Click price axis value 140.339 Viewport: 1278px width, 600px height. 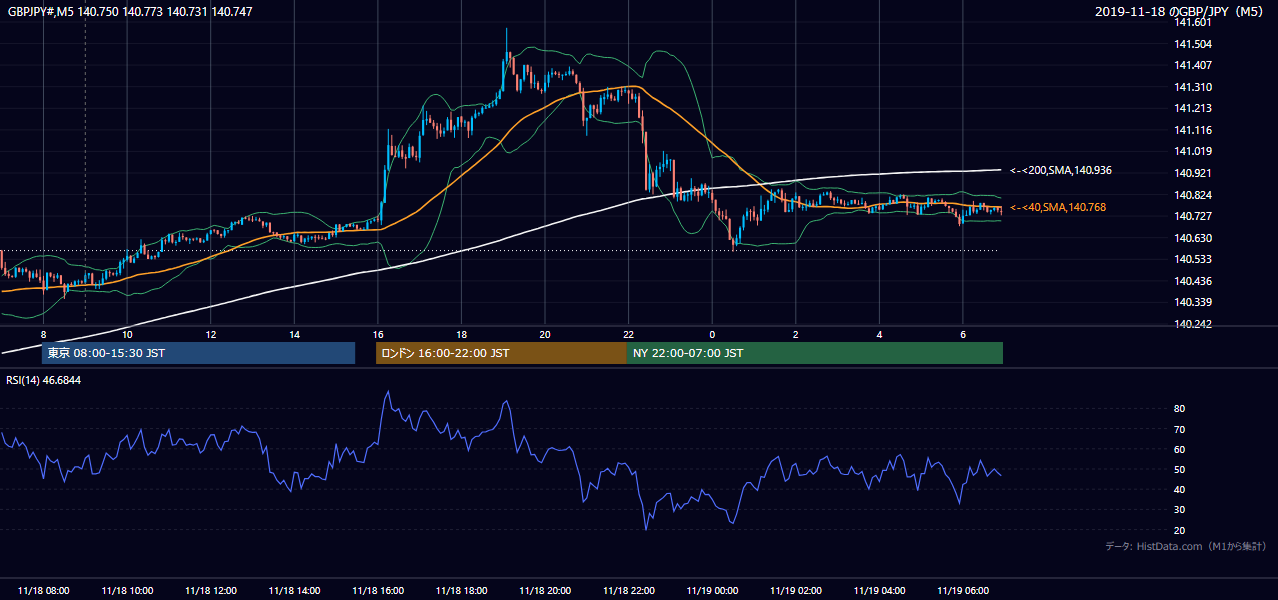pyautogui.click(x=1193, y=302)
